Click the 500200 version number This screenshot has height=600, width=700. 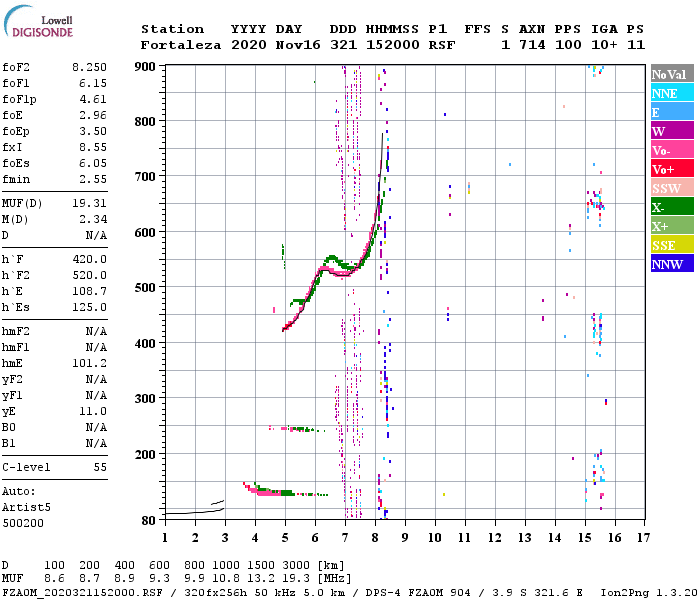point(23,523)
